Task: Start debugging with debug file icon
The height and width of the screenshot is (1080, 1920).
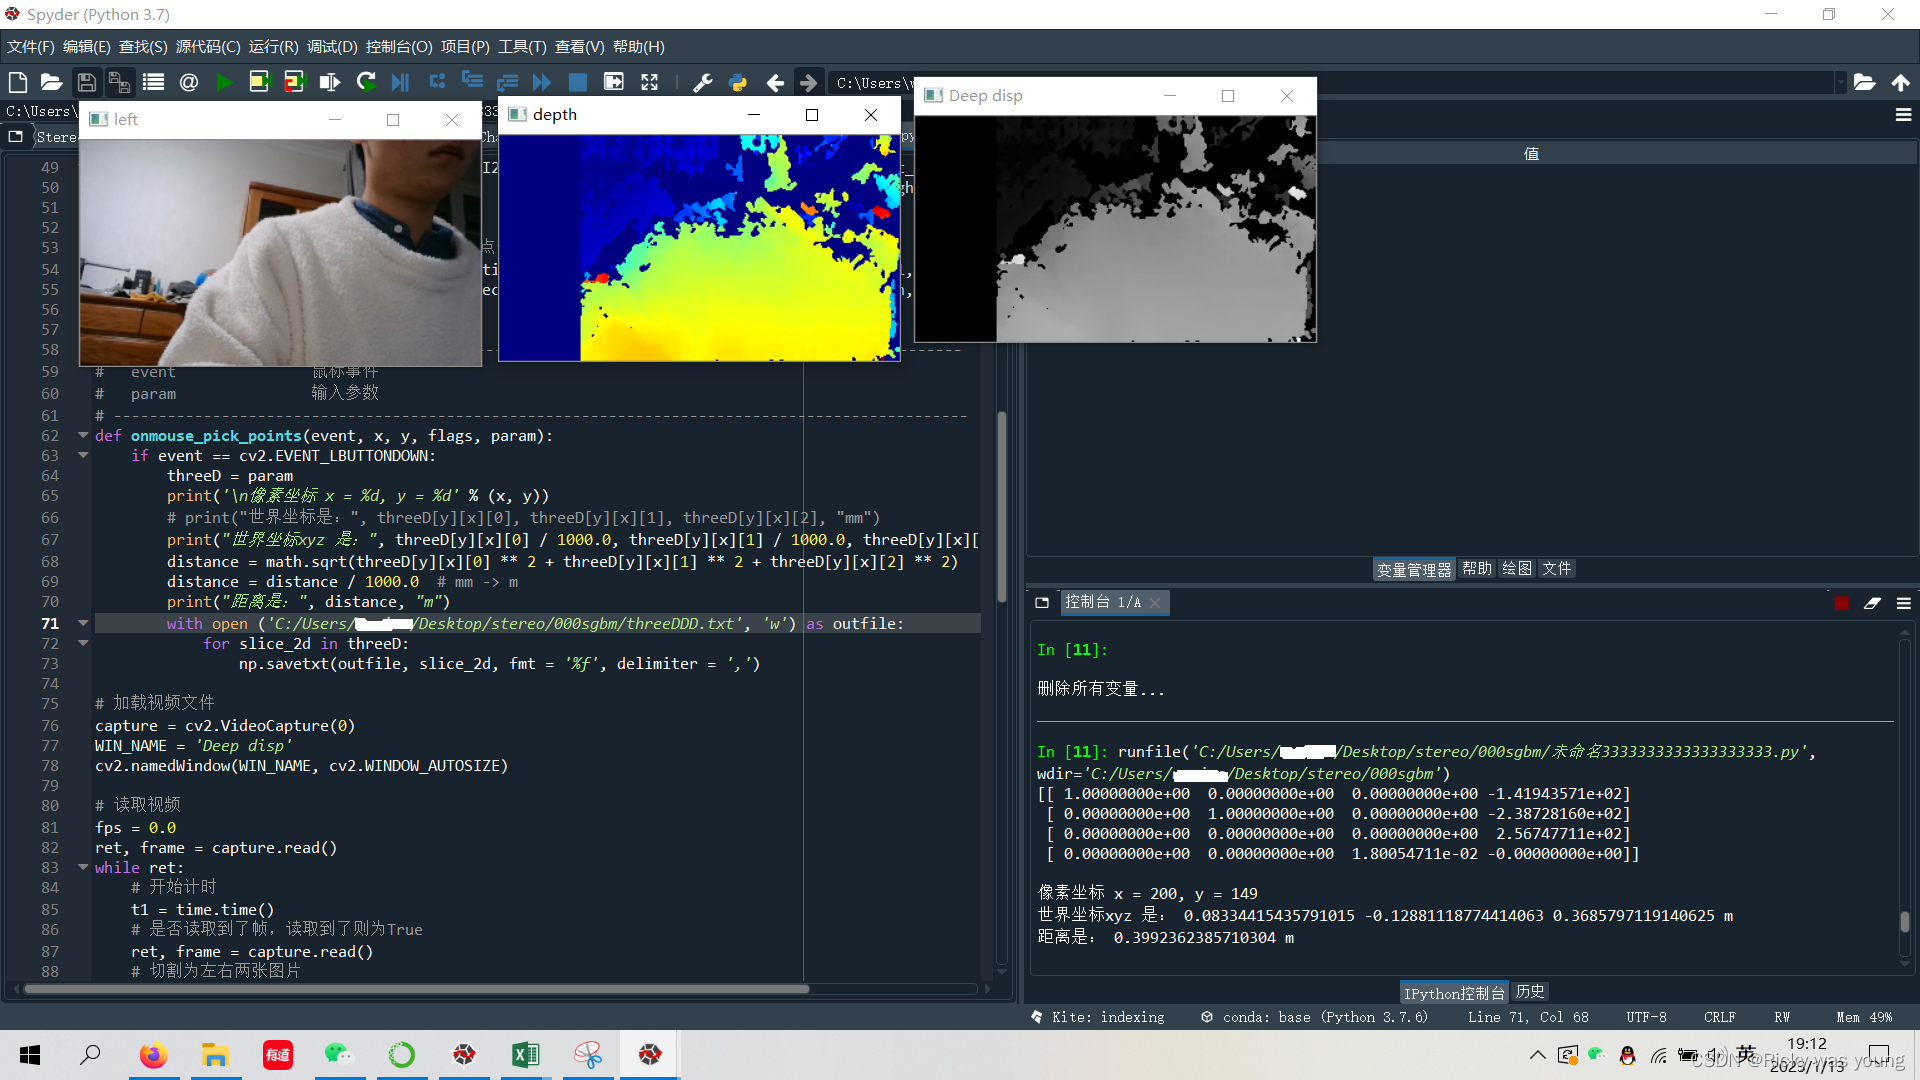Action: pyautogui.click(x=400, y=83)
